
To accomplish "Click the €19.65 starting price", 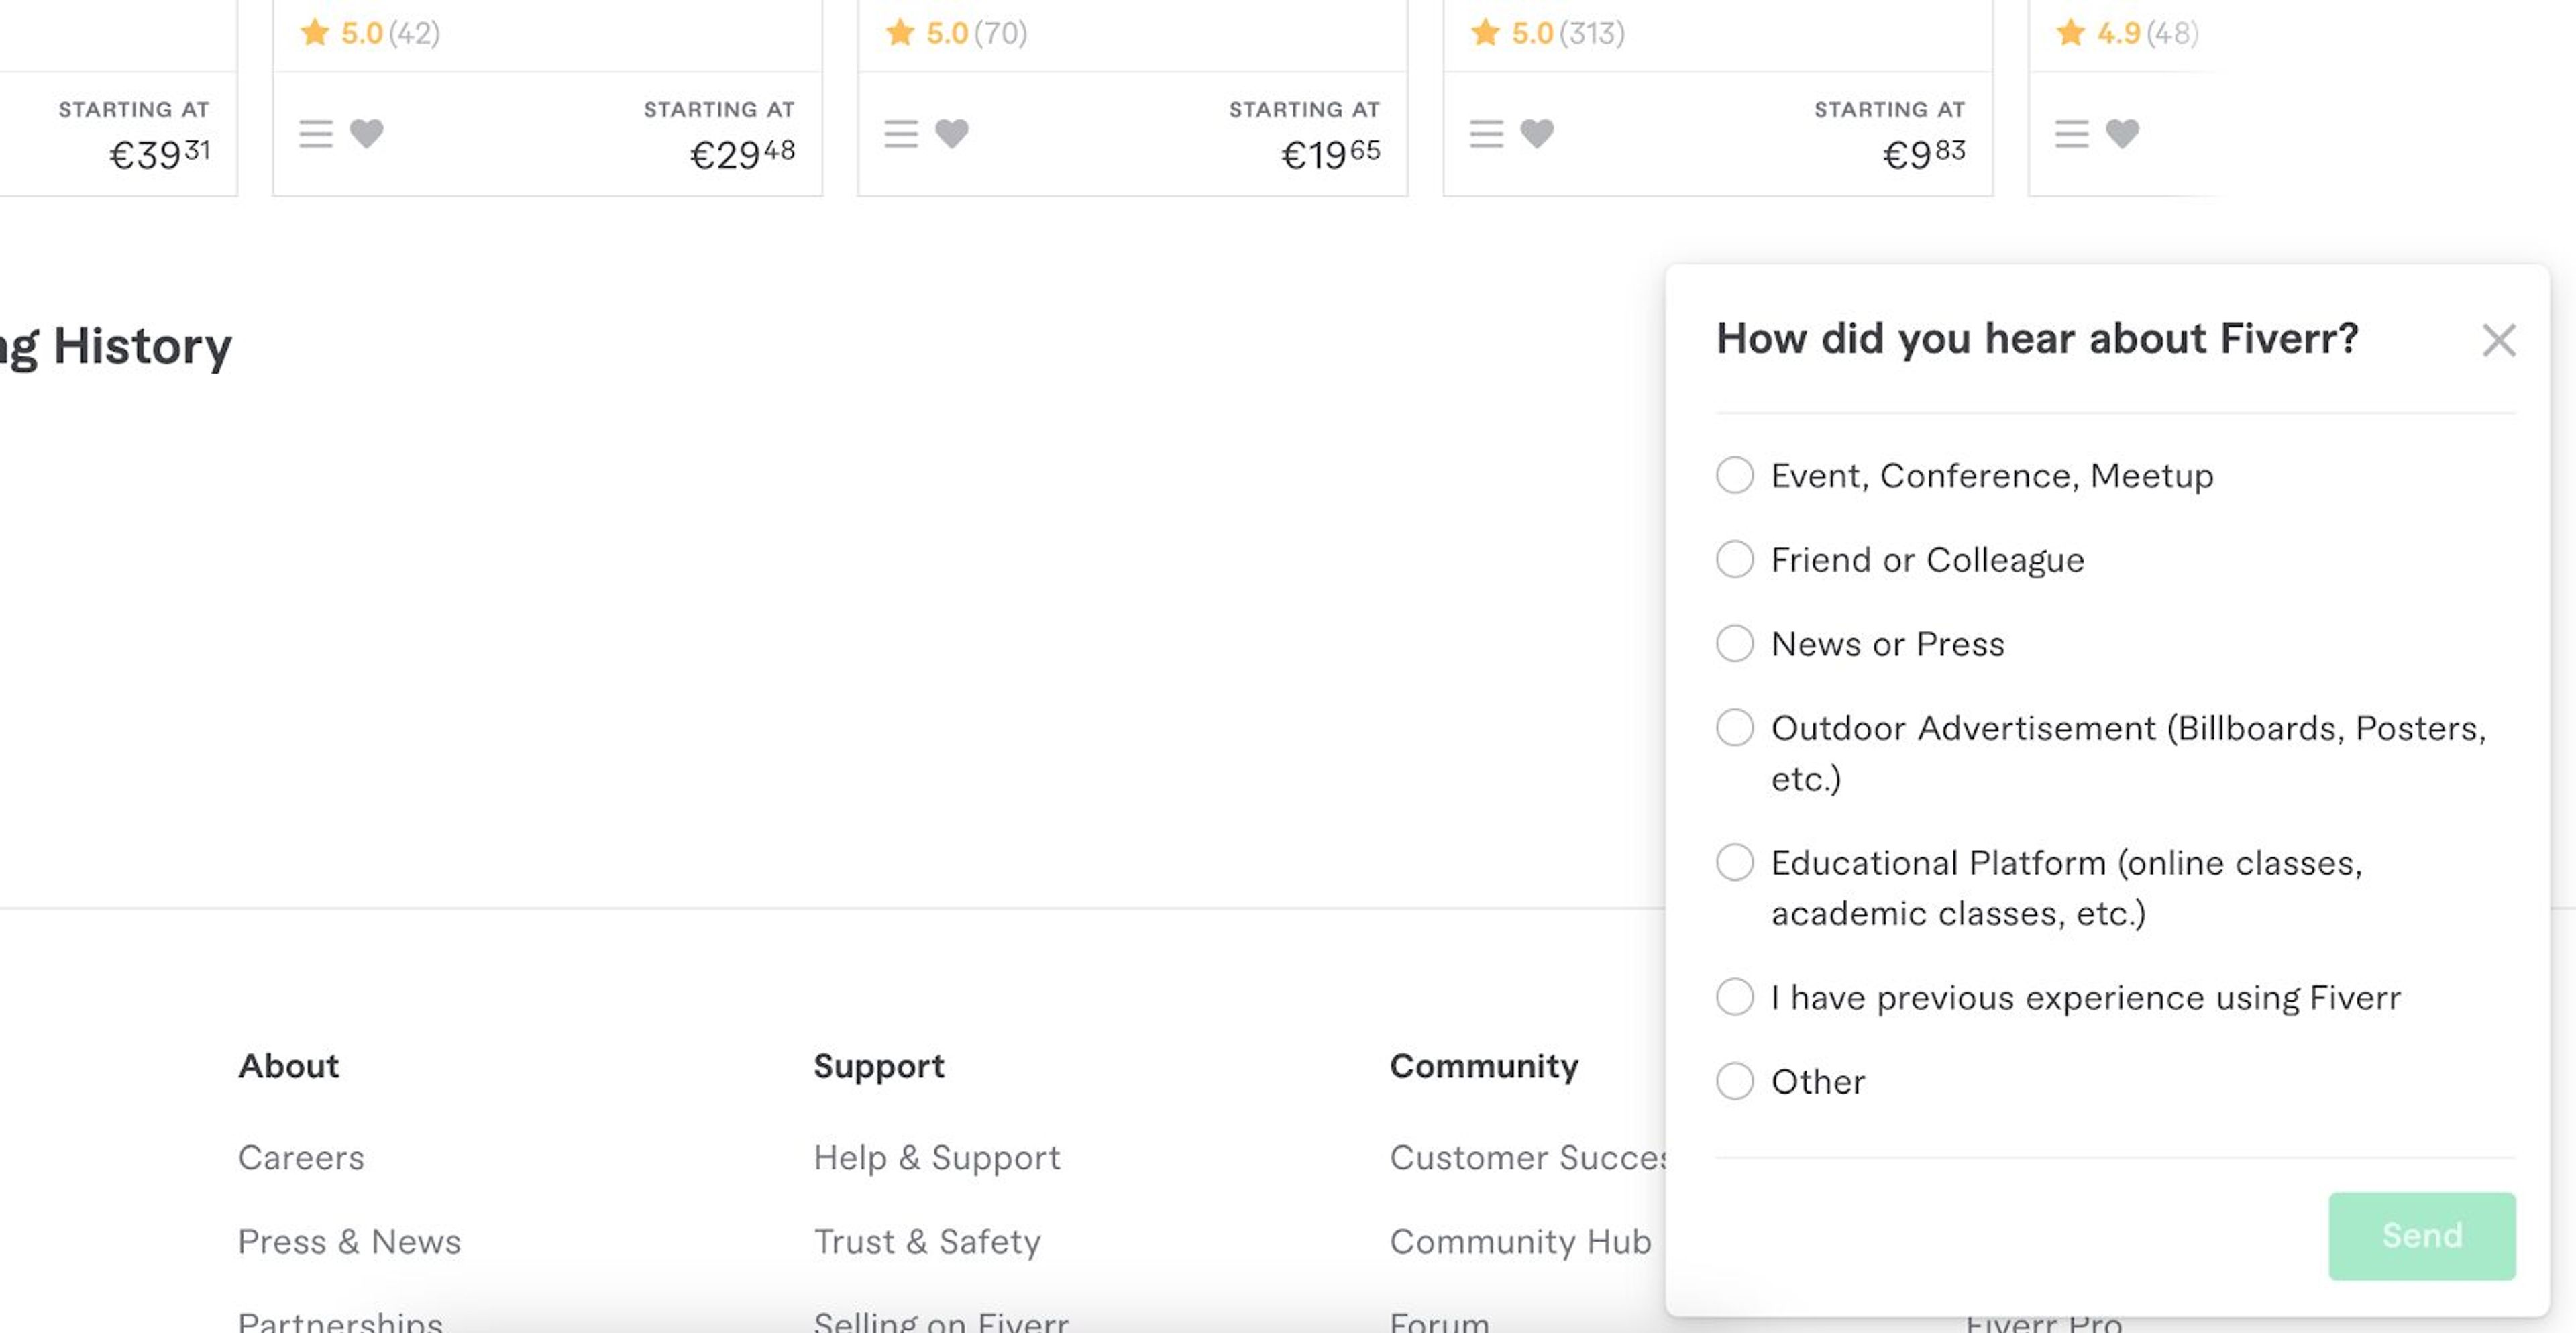I will click(x=1330, y=154).
